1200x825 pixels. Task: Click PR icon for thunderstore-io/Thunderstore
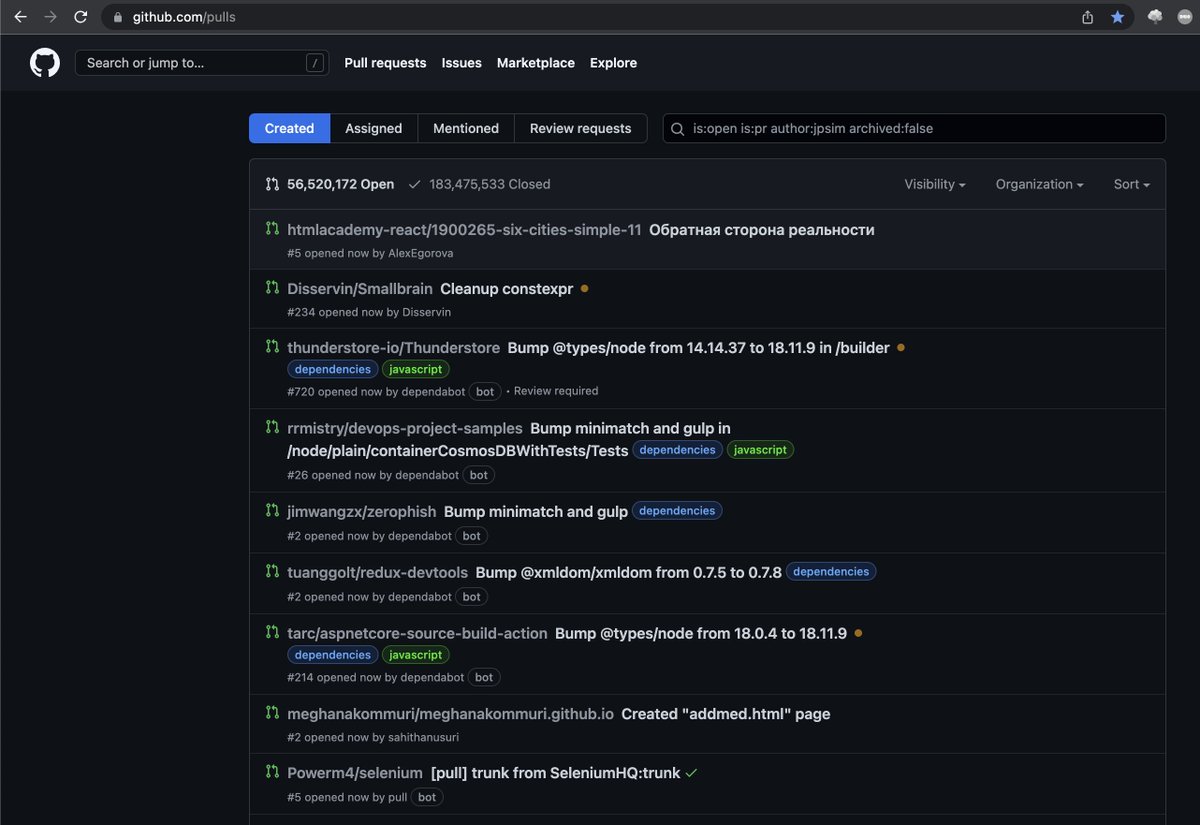(272, 347)
